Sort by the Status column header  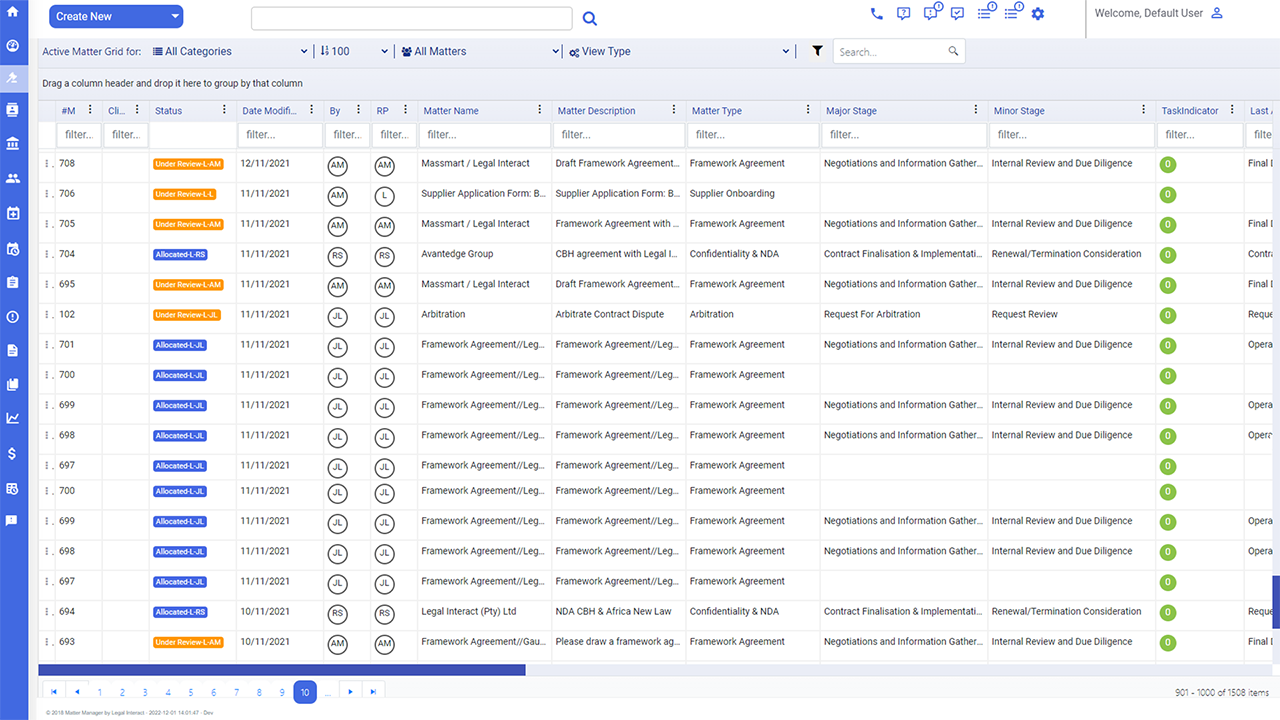point(168,111)
